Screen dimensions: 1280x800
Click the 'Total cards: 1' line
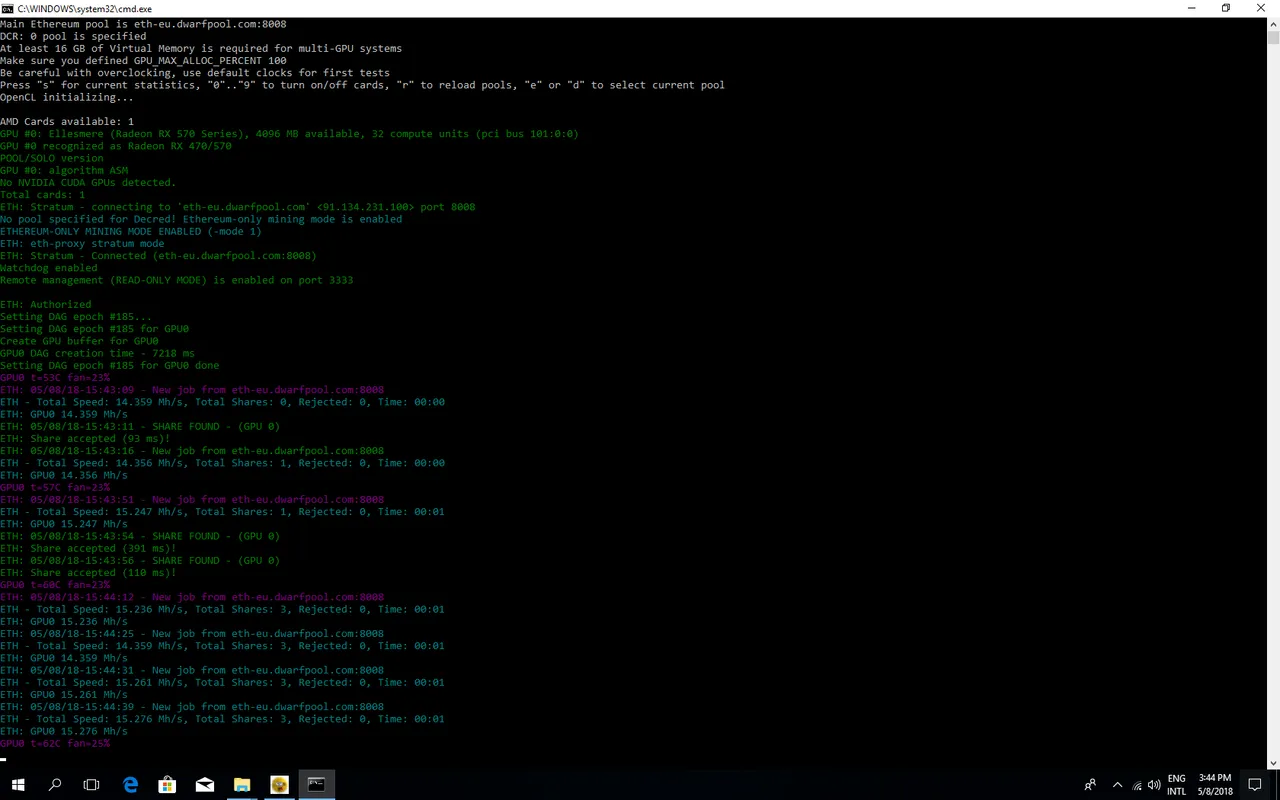43,195
